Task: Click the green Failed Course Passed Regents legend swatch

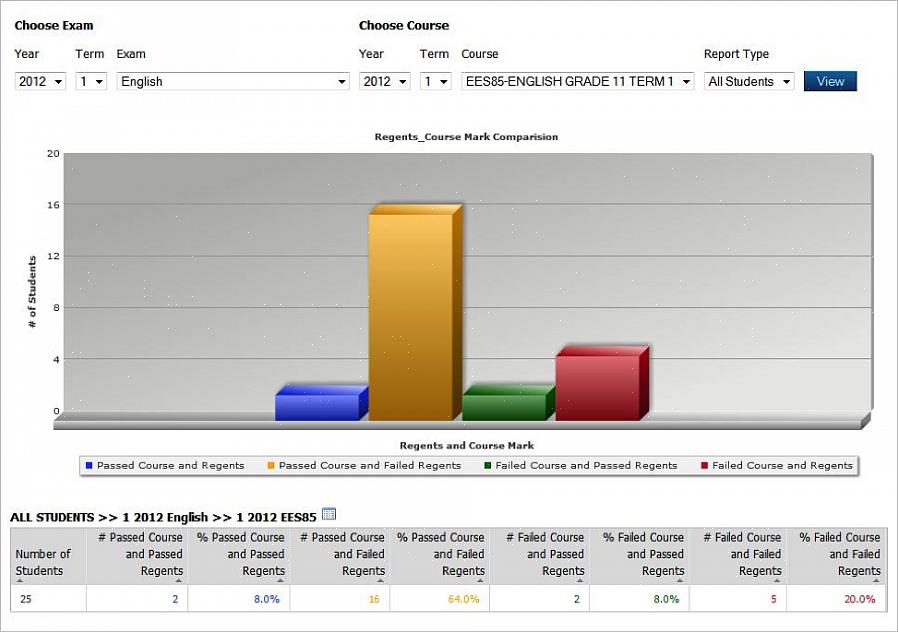Action: pos(487,465)
